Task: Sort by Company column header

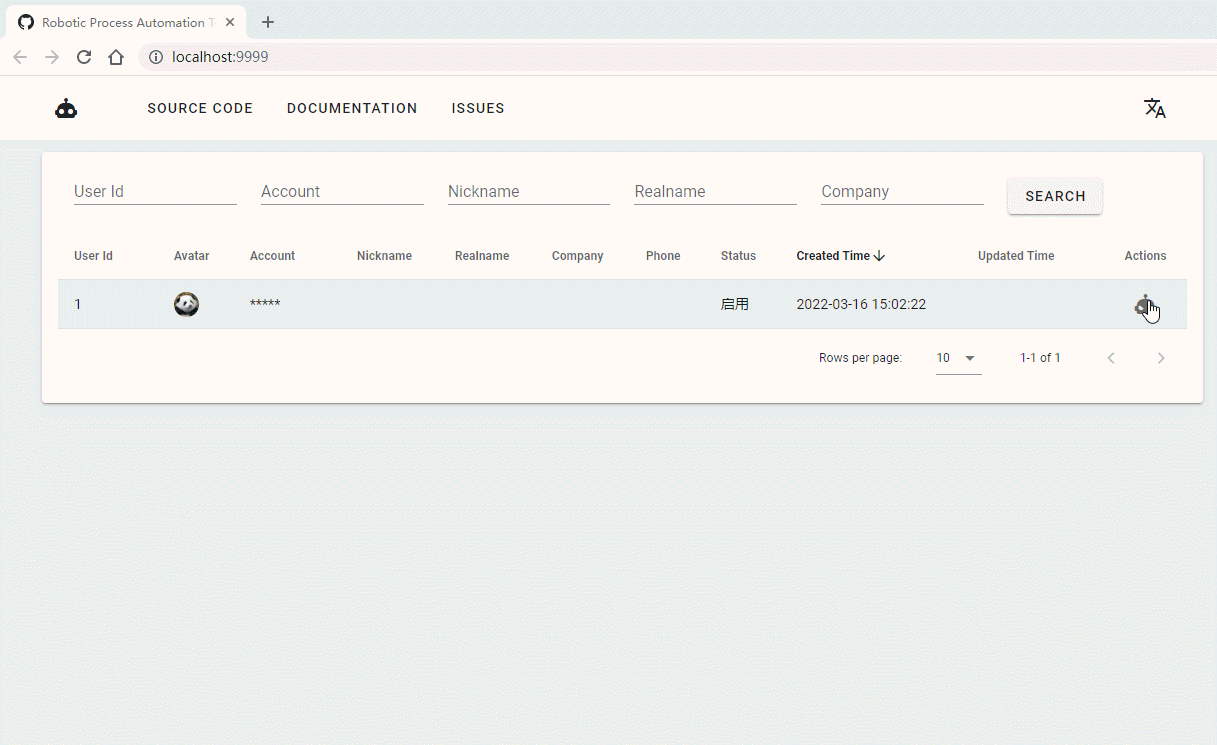Action: (577, 256)
